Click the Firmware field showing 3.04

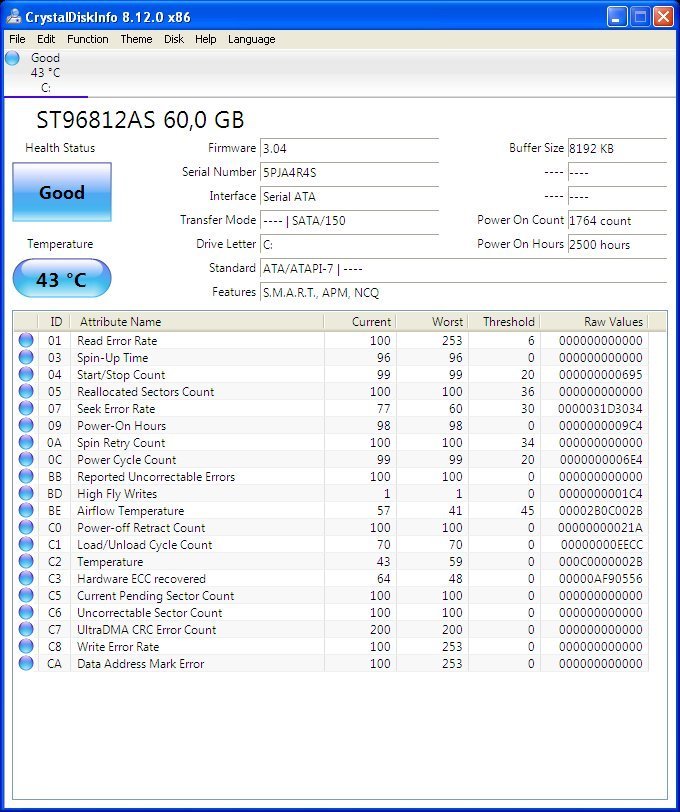349,149
